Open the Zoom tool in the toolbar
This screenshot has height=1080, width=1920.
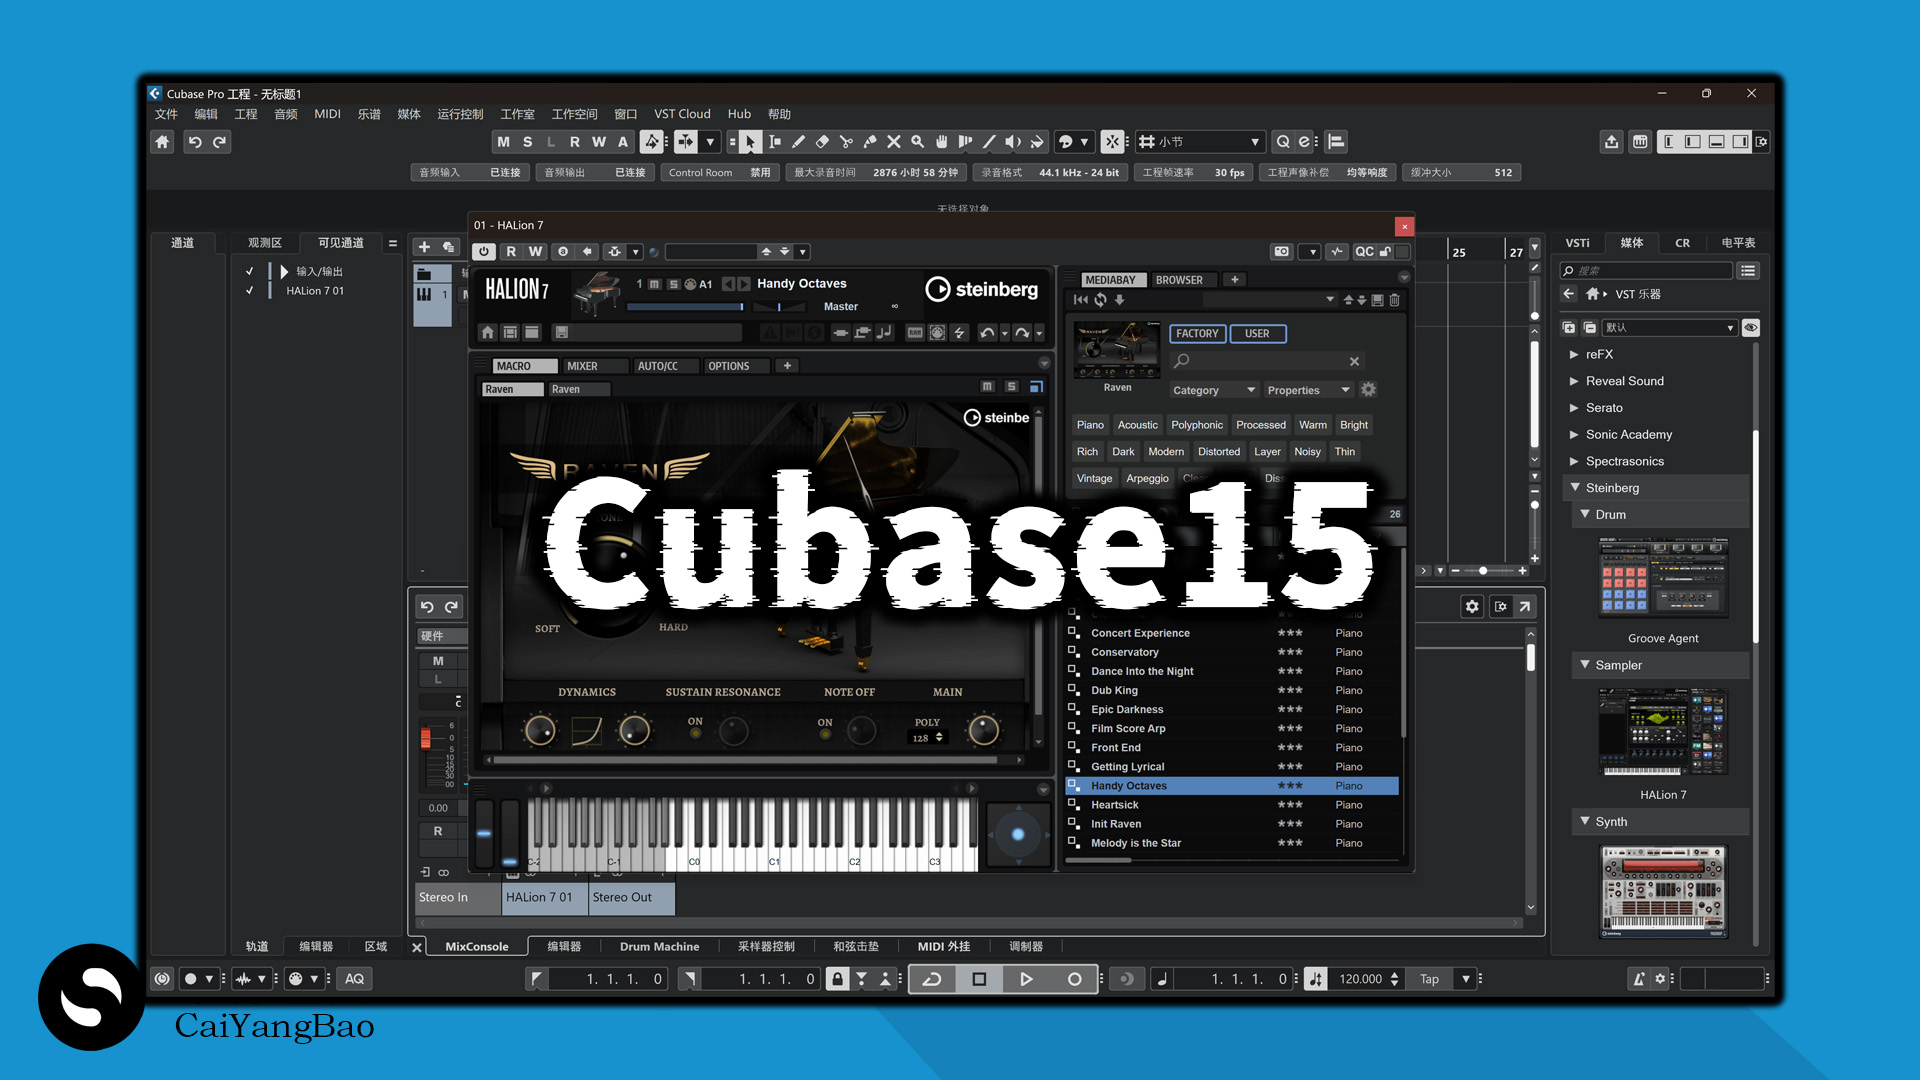918,141
